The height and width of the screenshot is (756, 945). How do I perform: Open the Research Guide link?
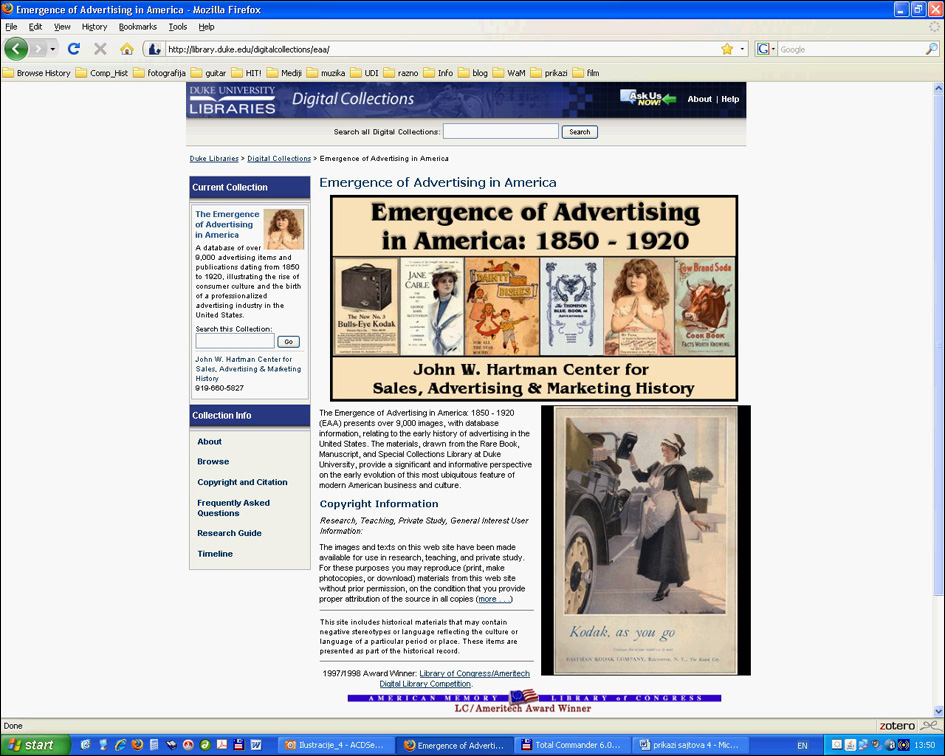pyautogui.click(x=229, y=533)
